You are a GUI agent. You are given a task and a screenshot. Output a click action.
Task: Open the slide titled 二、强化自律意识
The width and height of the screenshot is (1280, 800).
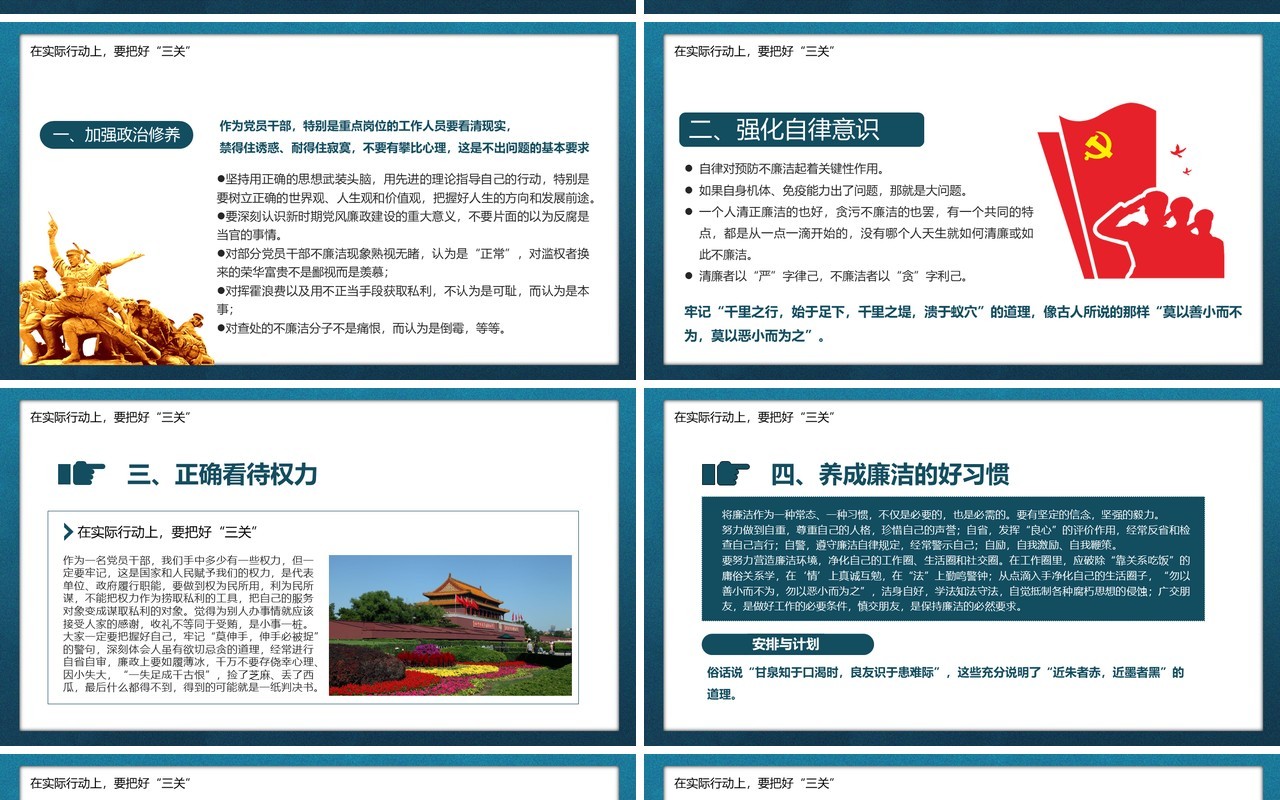click(x=963, y=201)
